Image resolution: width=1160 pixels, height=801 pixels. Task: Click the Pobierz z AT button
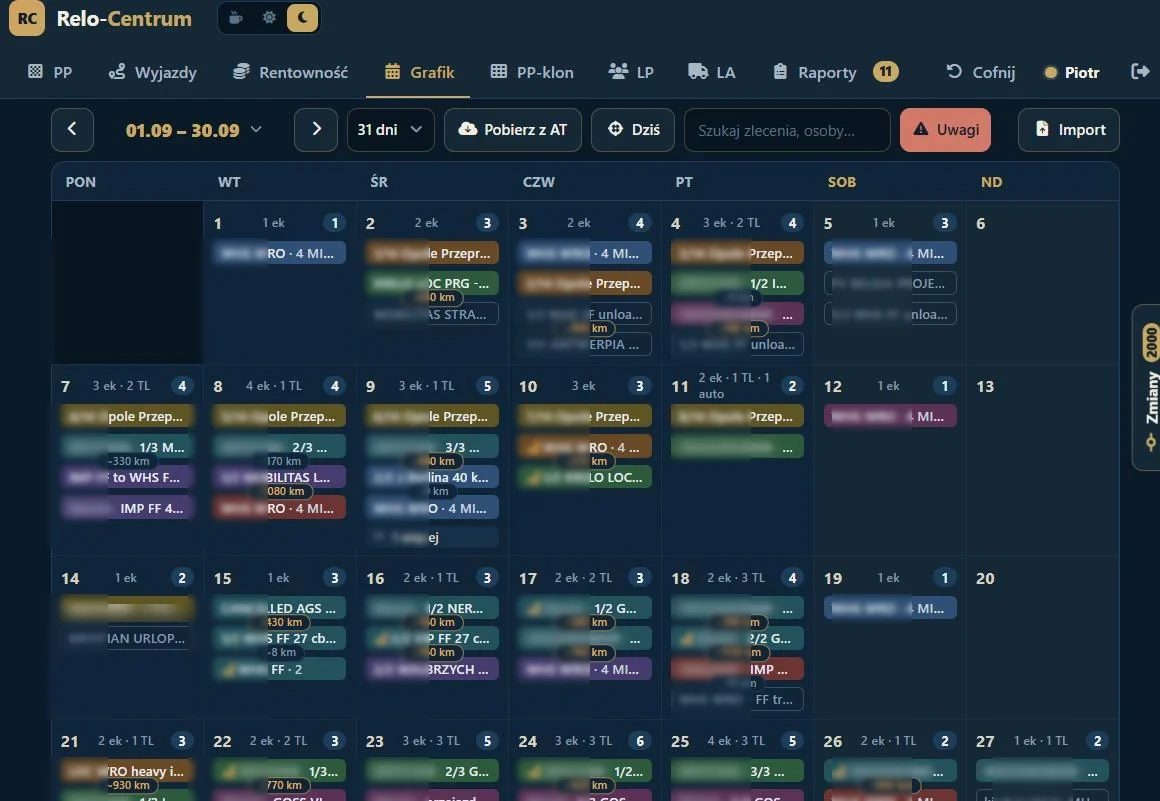(x=513, y=130)
